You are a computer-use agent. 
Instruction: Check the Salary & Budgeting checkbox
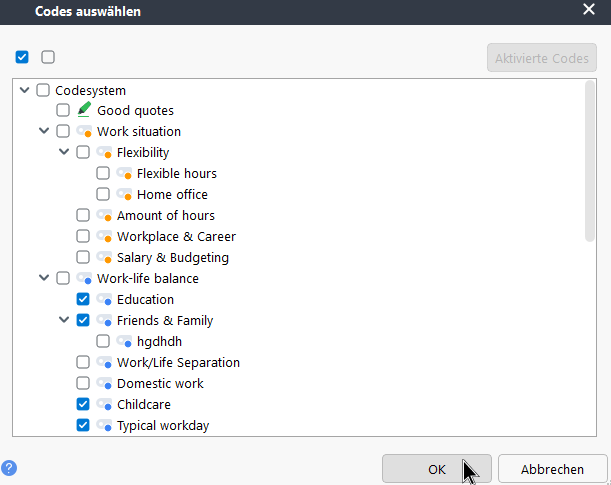click(x=83, y=257)
